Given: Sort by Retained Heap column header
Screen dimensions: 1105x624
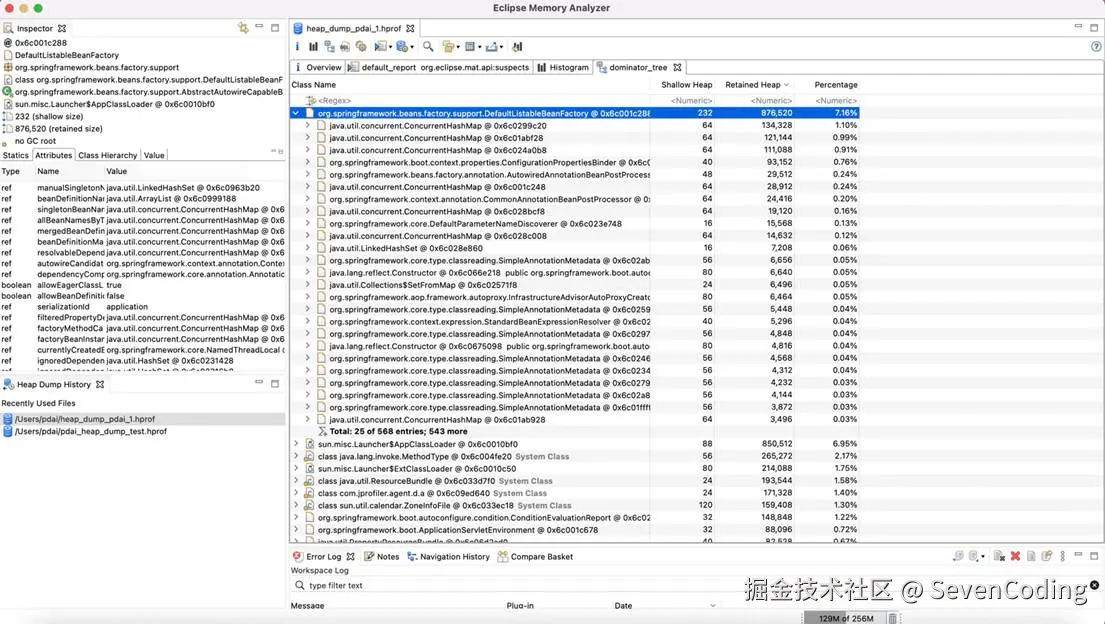Looking at the screenshot, I should (757, 85).
